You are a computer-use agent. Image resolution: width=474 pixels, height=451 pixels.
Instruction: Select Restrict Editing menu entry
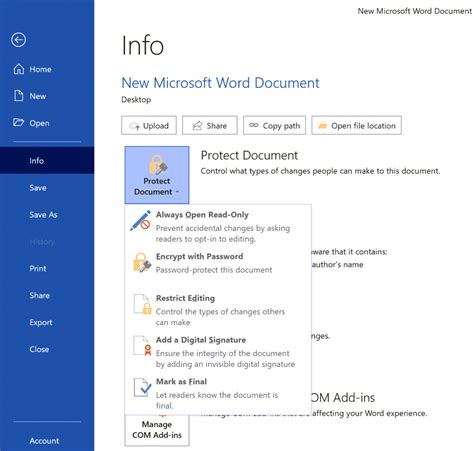tap(218, 310)
